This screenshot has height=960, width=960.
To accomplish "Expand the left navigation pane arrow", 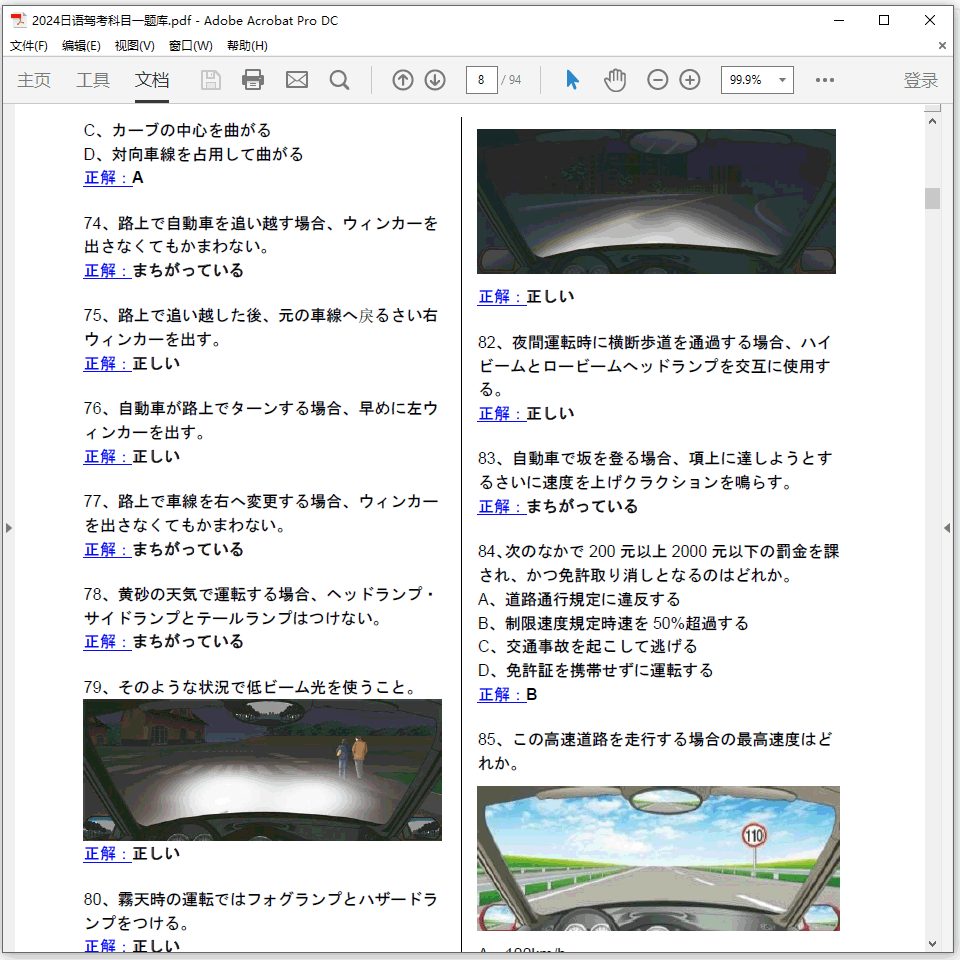I will coord(9,527).
